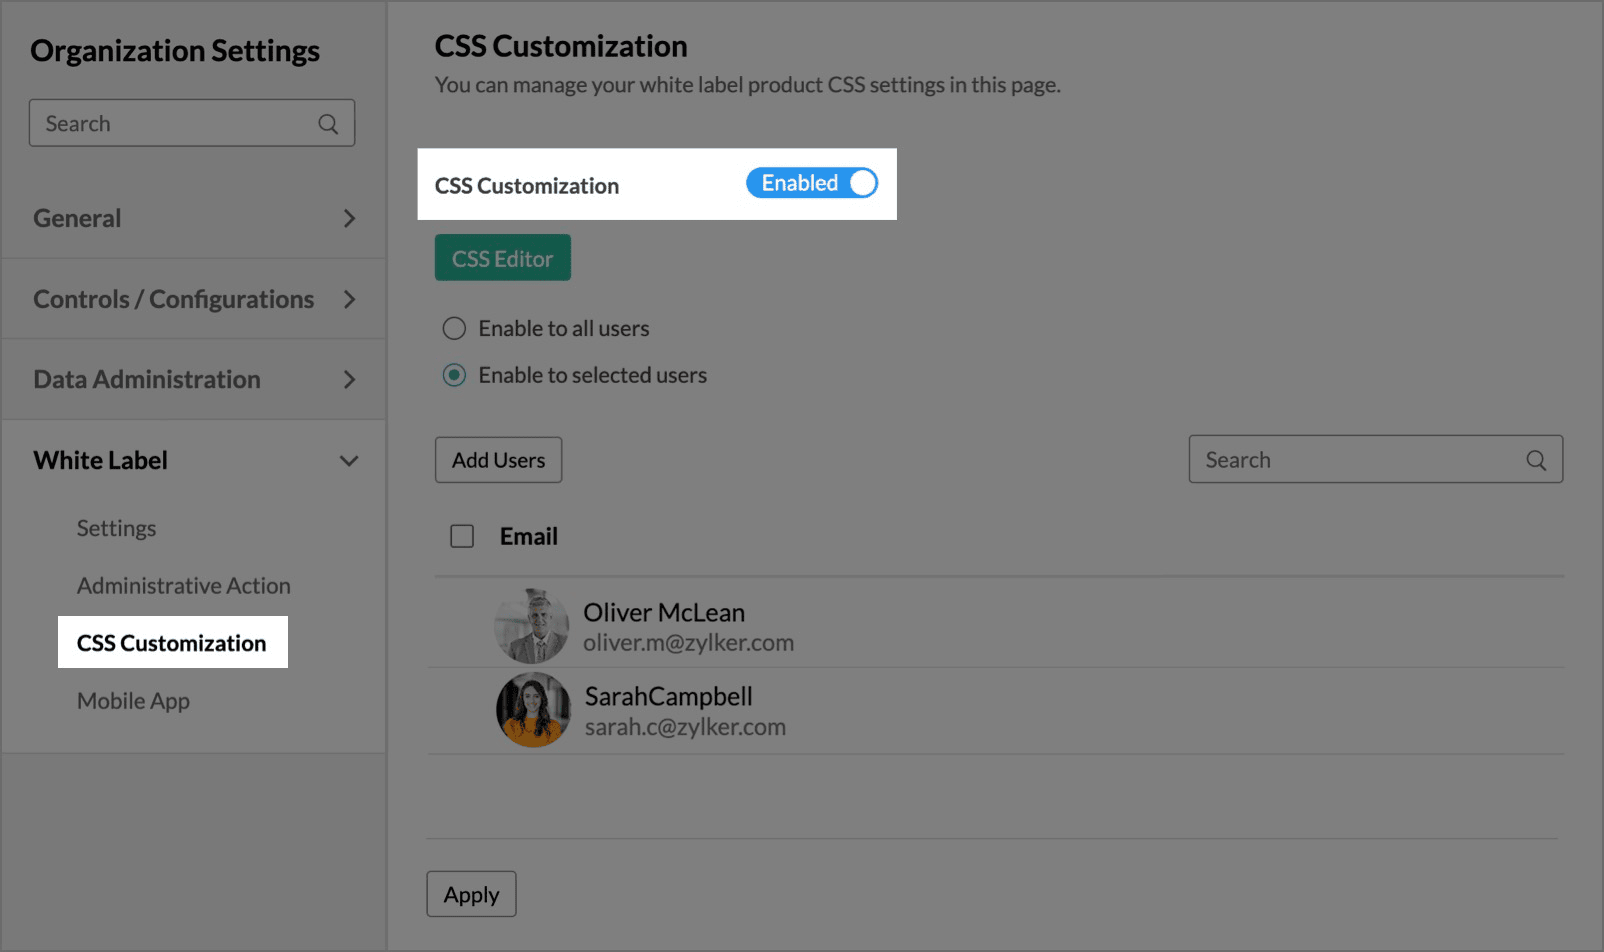
Task: Click Sarah Campbell's profile photo
Action: 533,710
